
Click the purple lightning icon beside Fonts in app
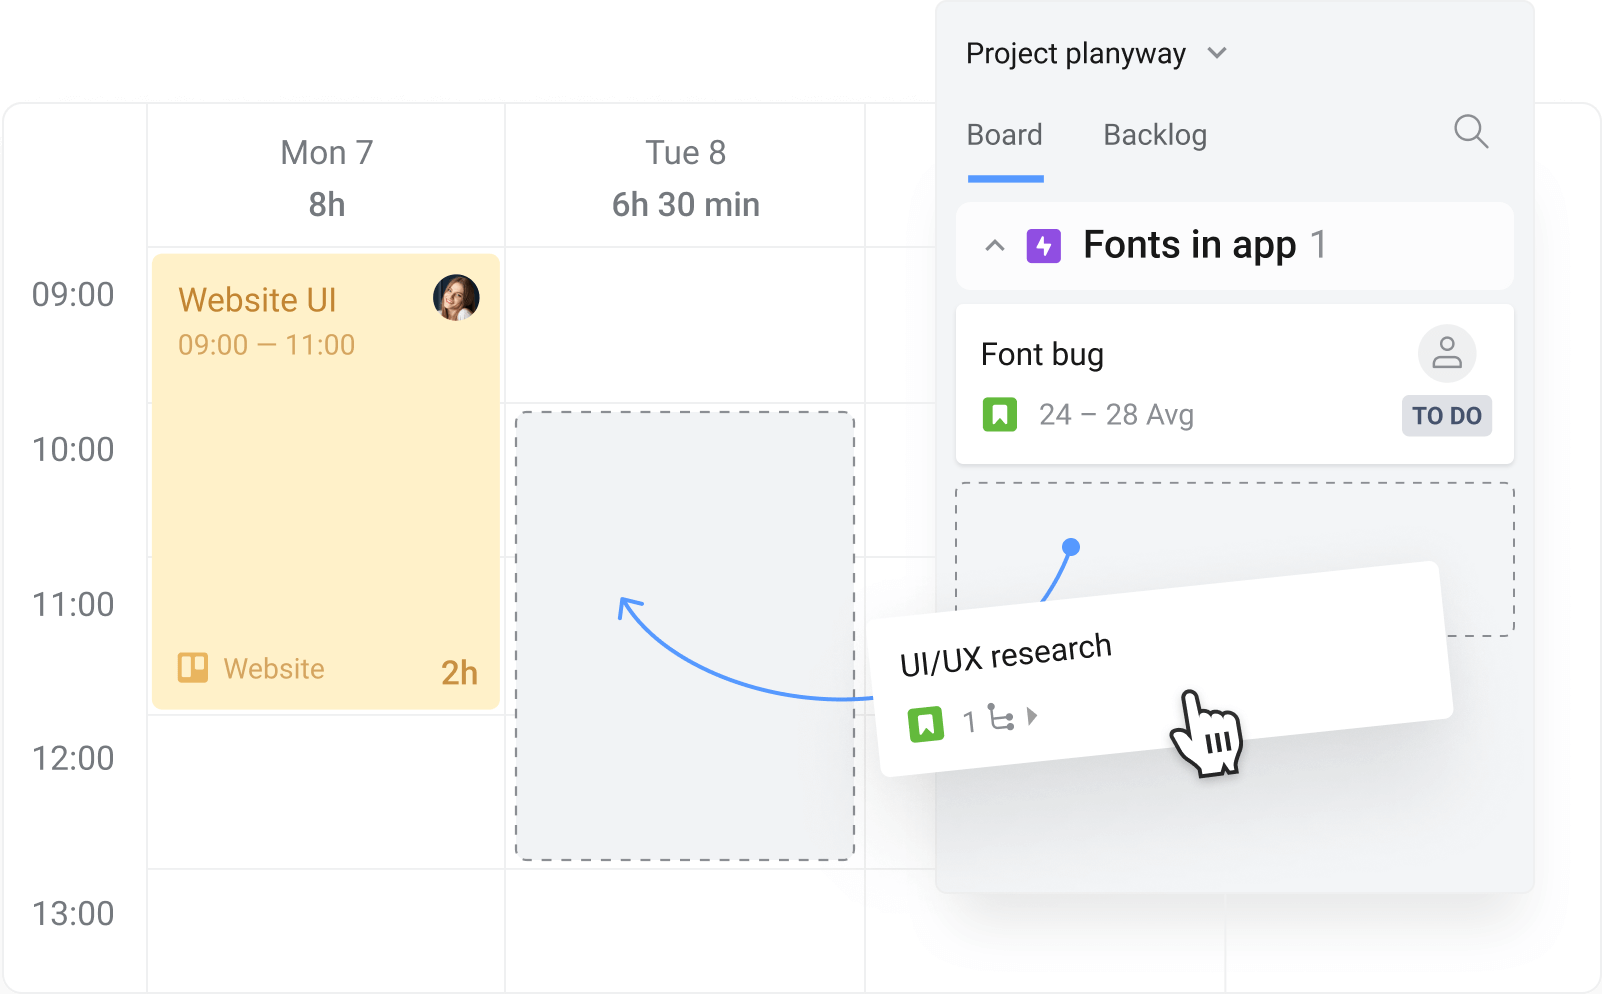click(x=1044, y=246)
